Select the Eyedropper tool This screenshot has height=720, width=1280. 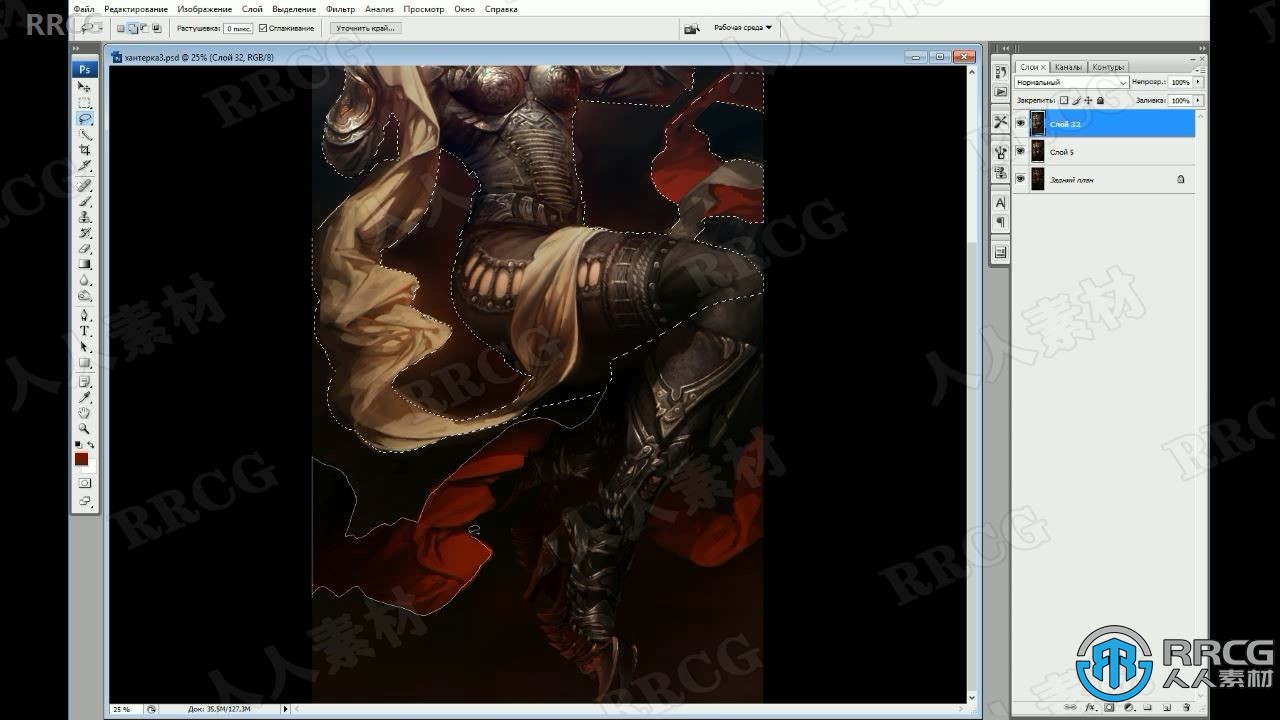tap(85, 397)
